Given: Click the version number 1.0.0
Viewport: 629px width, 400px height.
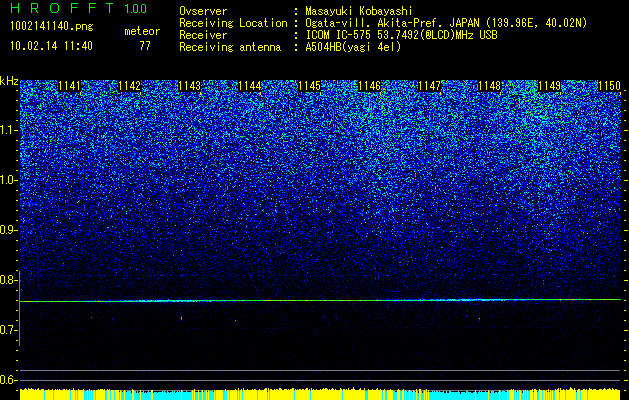Looking at the screenshot, I should click(136, 8).
